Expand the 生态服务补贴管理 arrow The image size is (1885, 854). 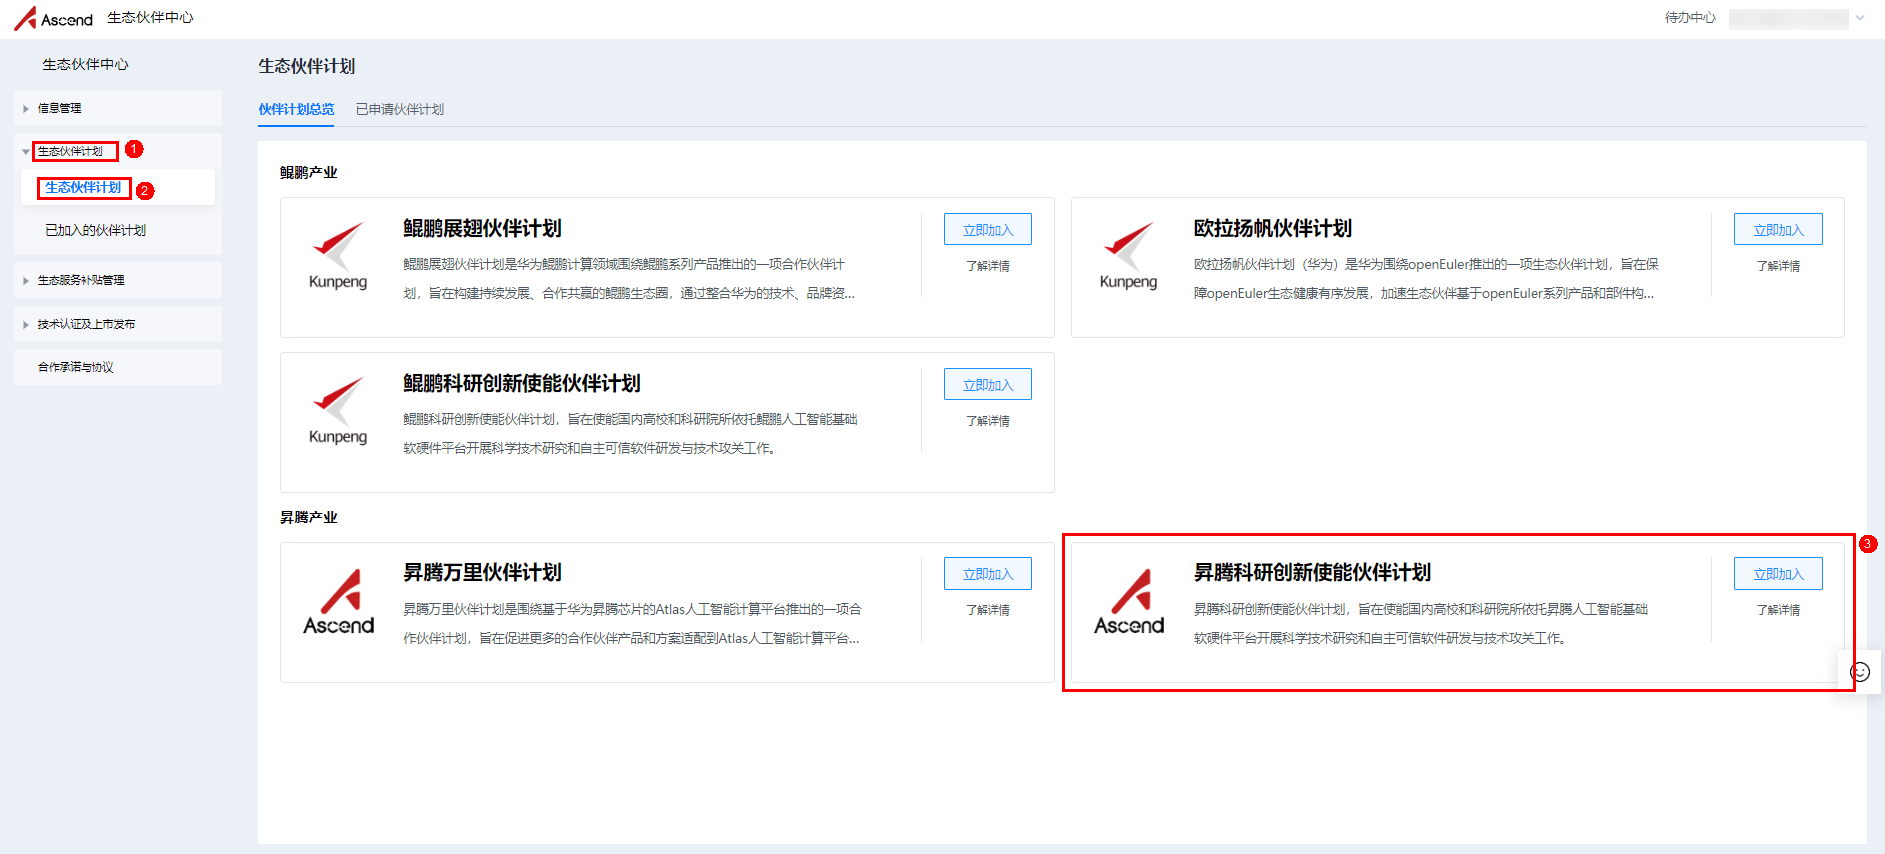(26, 281)
